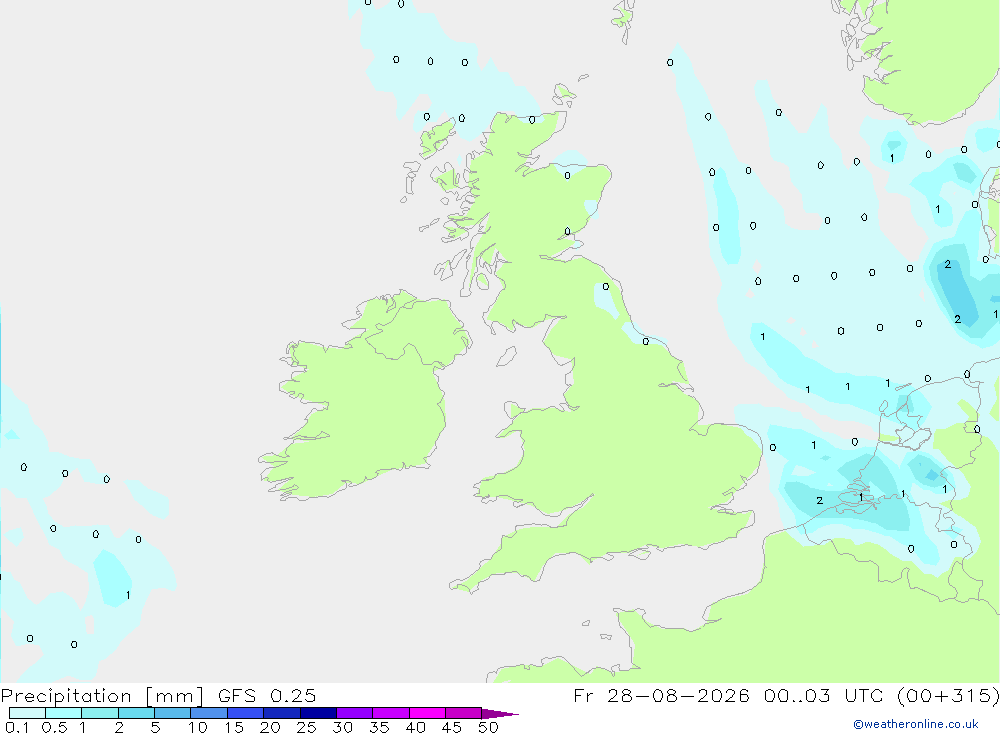Click the 30–35 mm legend color swatch
The width and height of the screenshot is (1000, 733).
pyautogui.click(x=355, y=713)
